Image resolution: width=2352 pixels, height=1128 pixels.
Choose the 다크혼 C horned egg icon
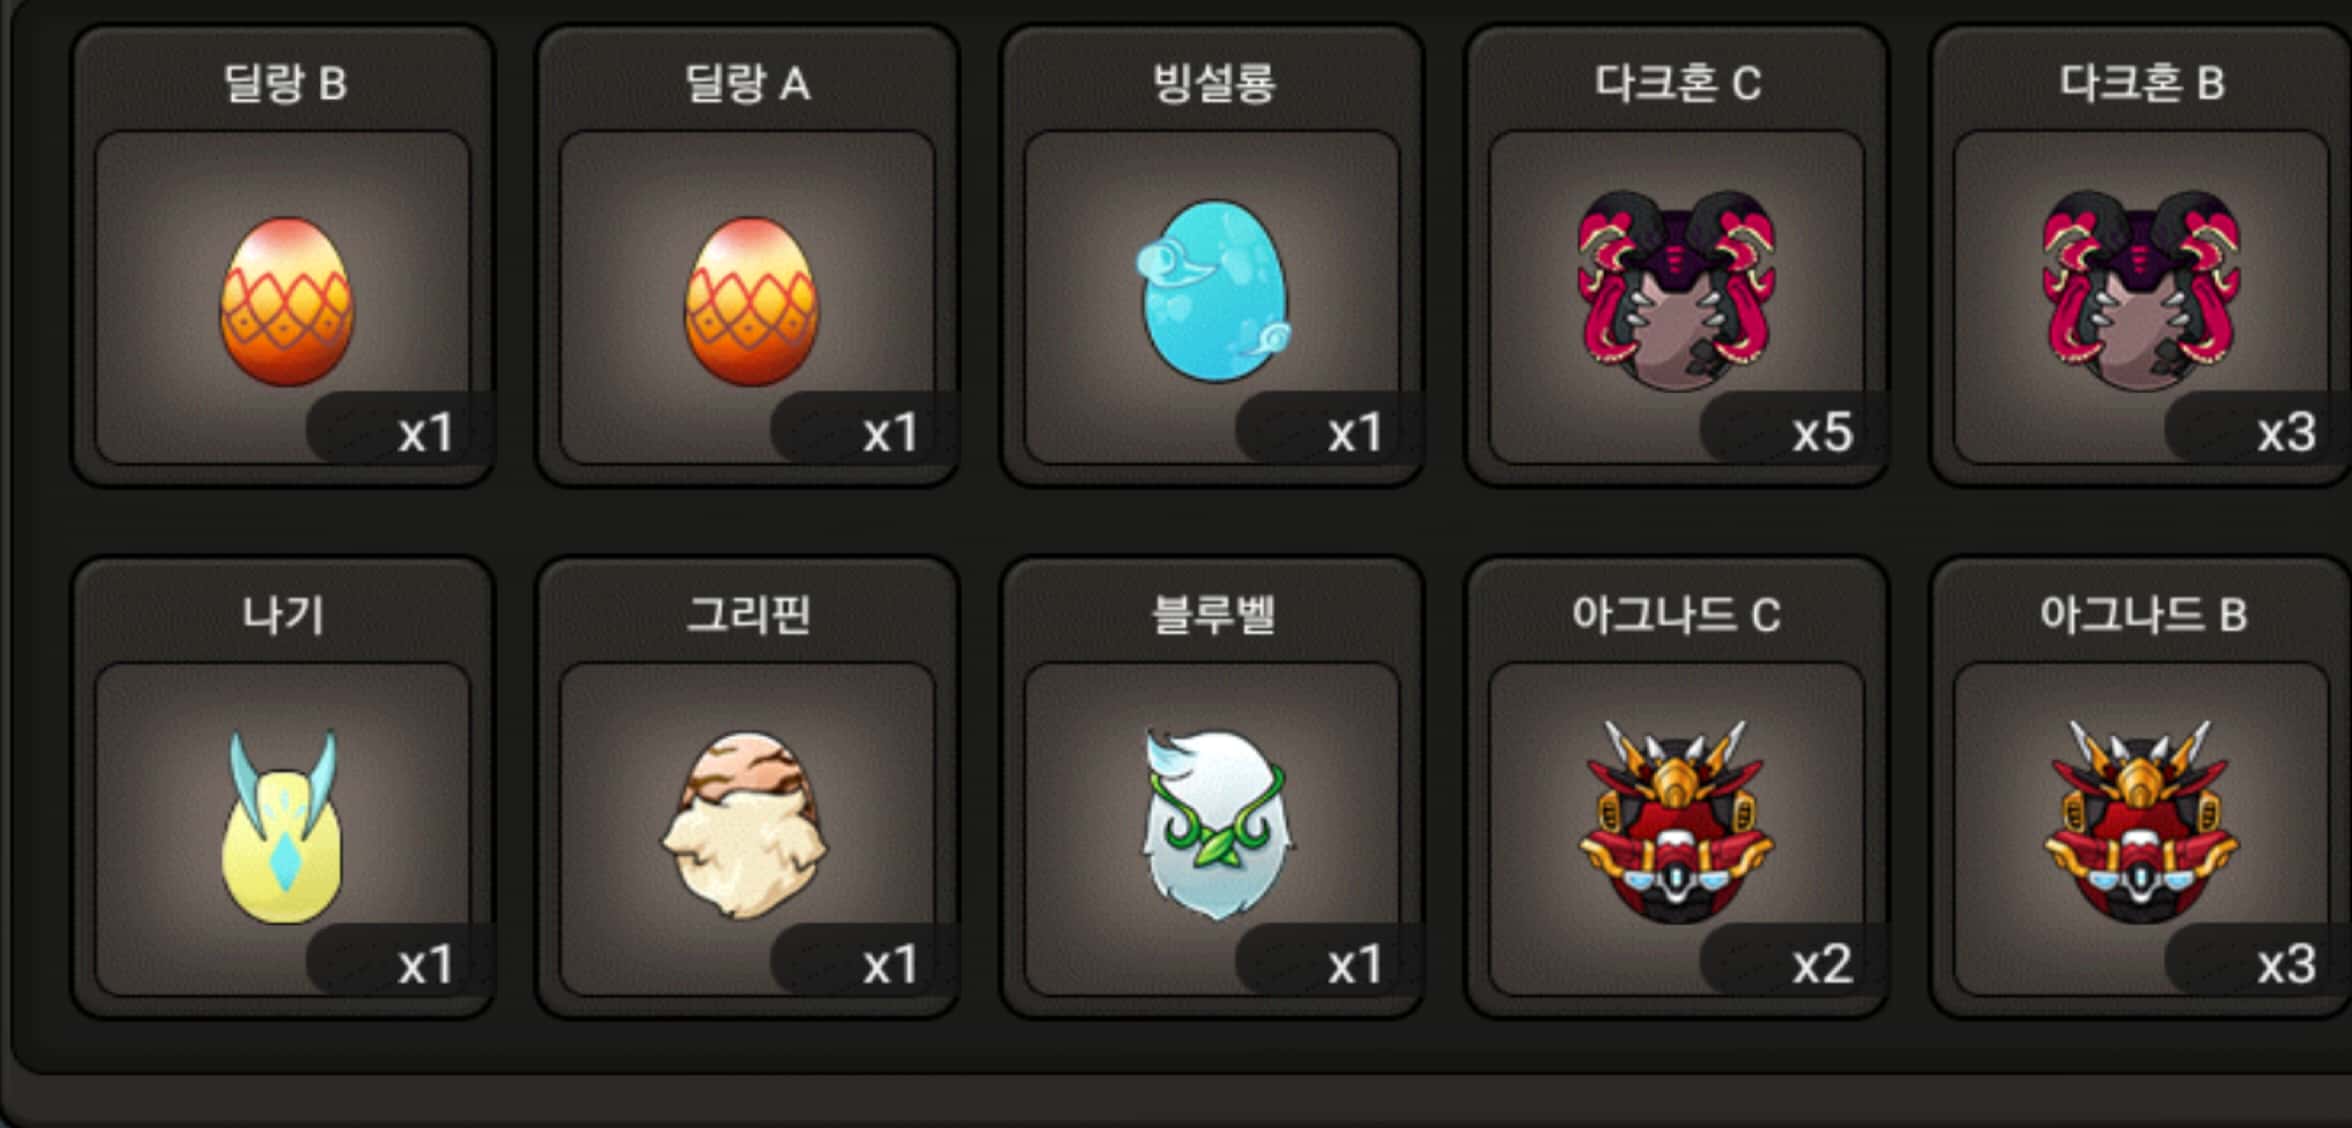pos(1677,290)
